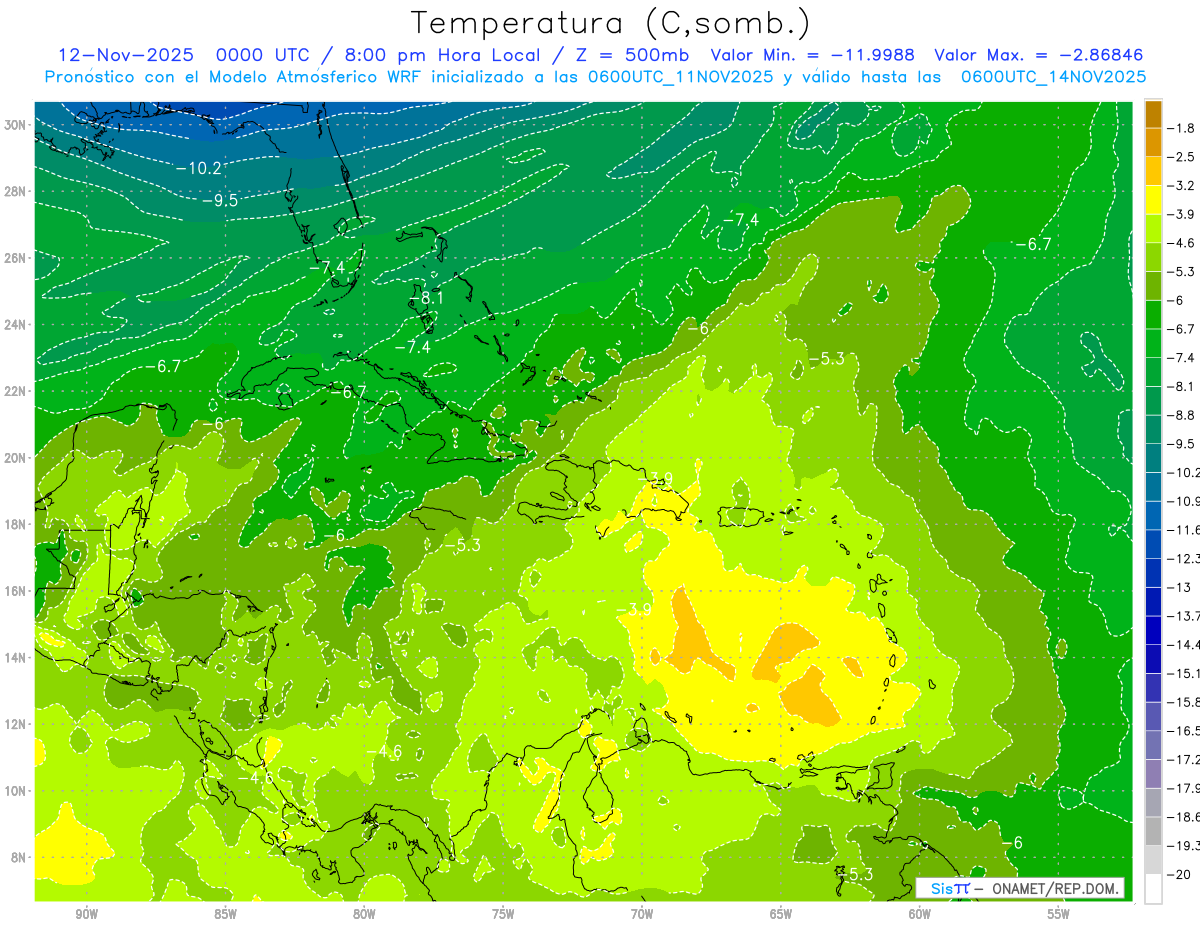This screenshot has height=927, width=1200.
Task: Click 'Valor Max. = -2.86846' text
Action: click(x=1039, y=55)
